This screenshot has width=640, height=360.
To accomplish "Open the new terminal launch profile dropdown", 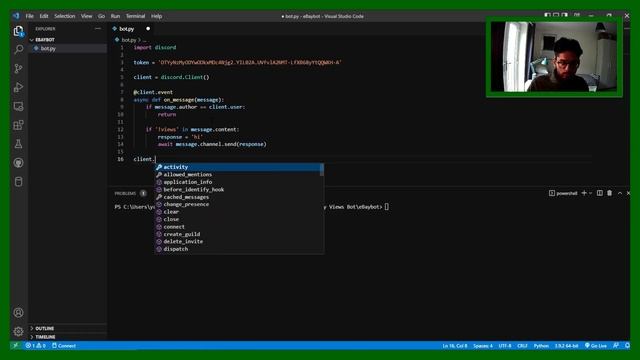I will coord(591,193).
